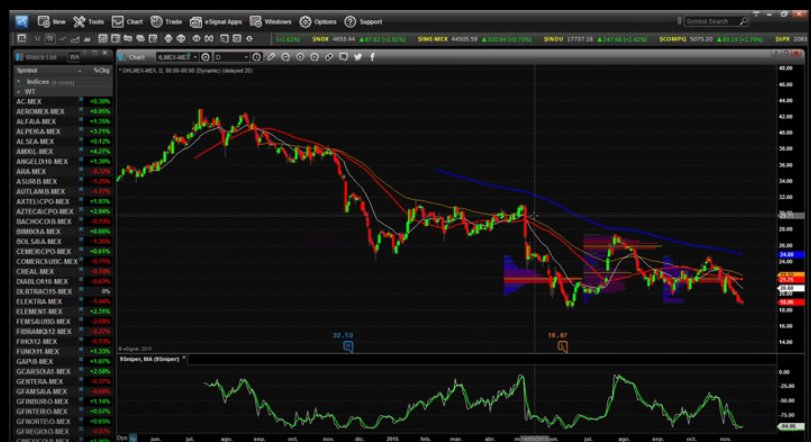Click the magnifier icon in Symbol Search

pos(743,21)
